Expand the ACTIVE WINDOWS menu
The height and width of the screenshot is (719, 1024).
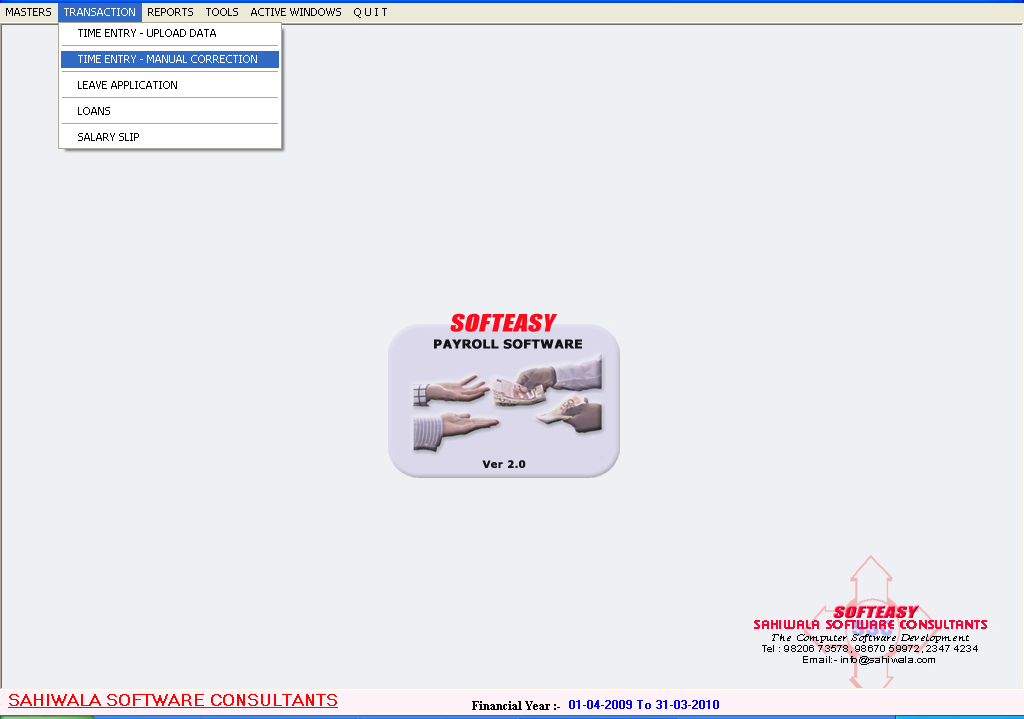(x=295, y=12)
